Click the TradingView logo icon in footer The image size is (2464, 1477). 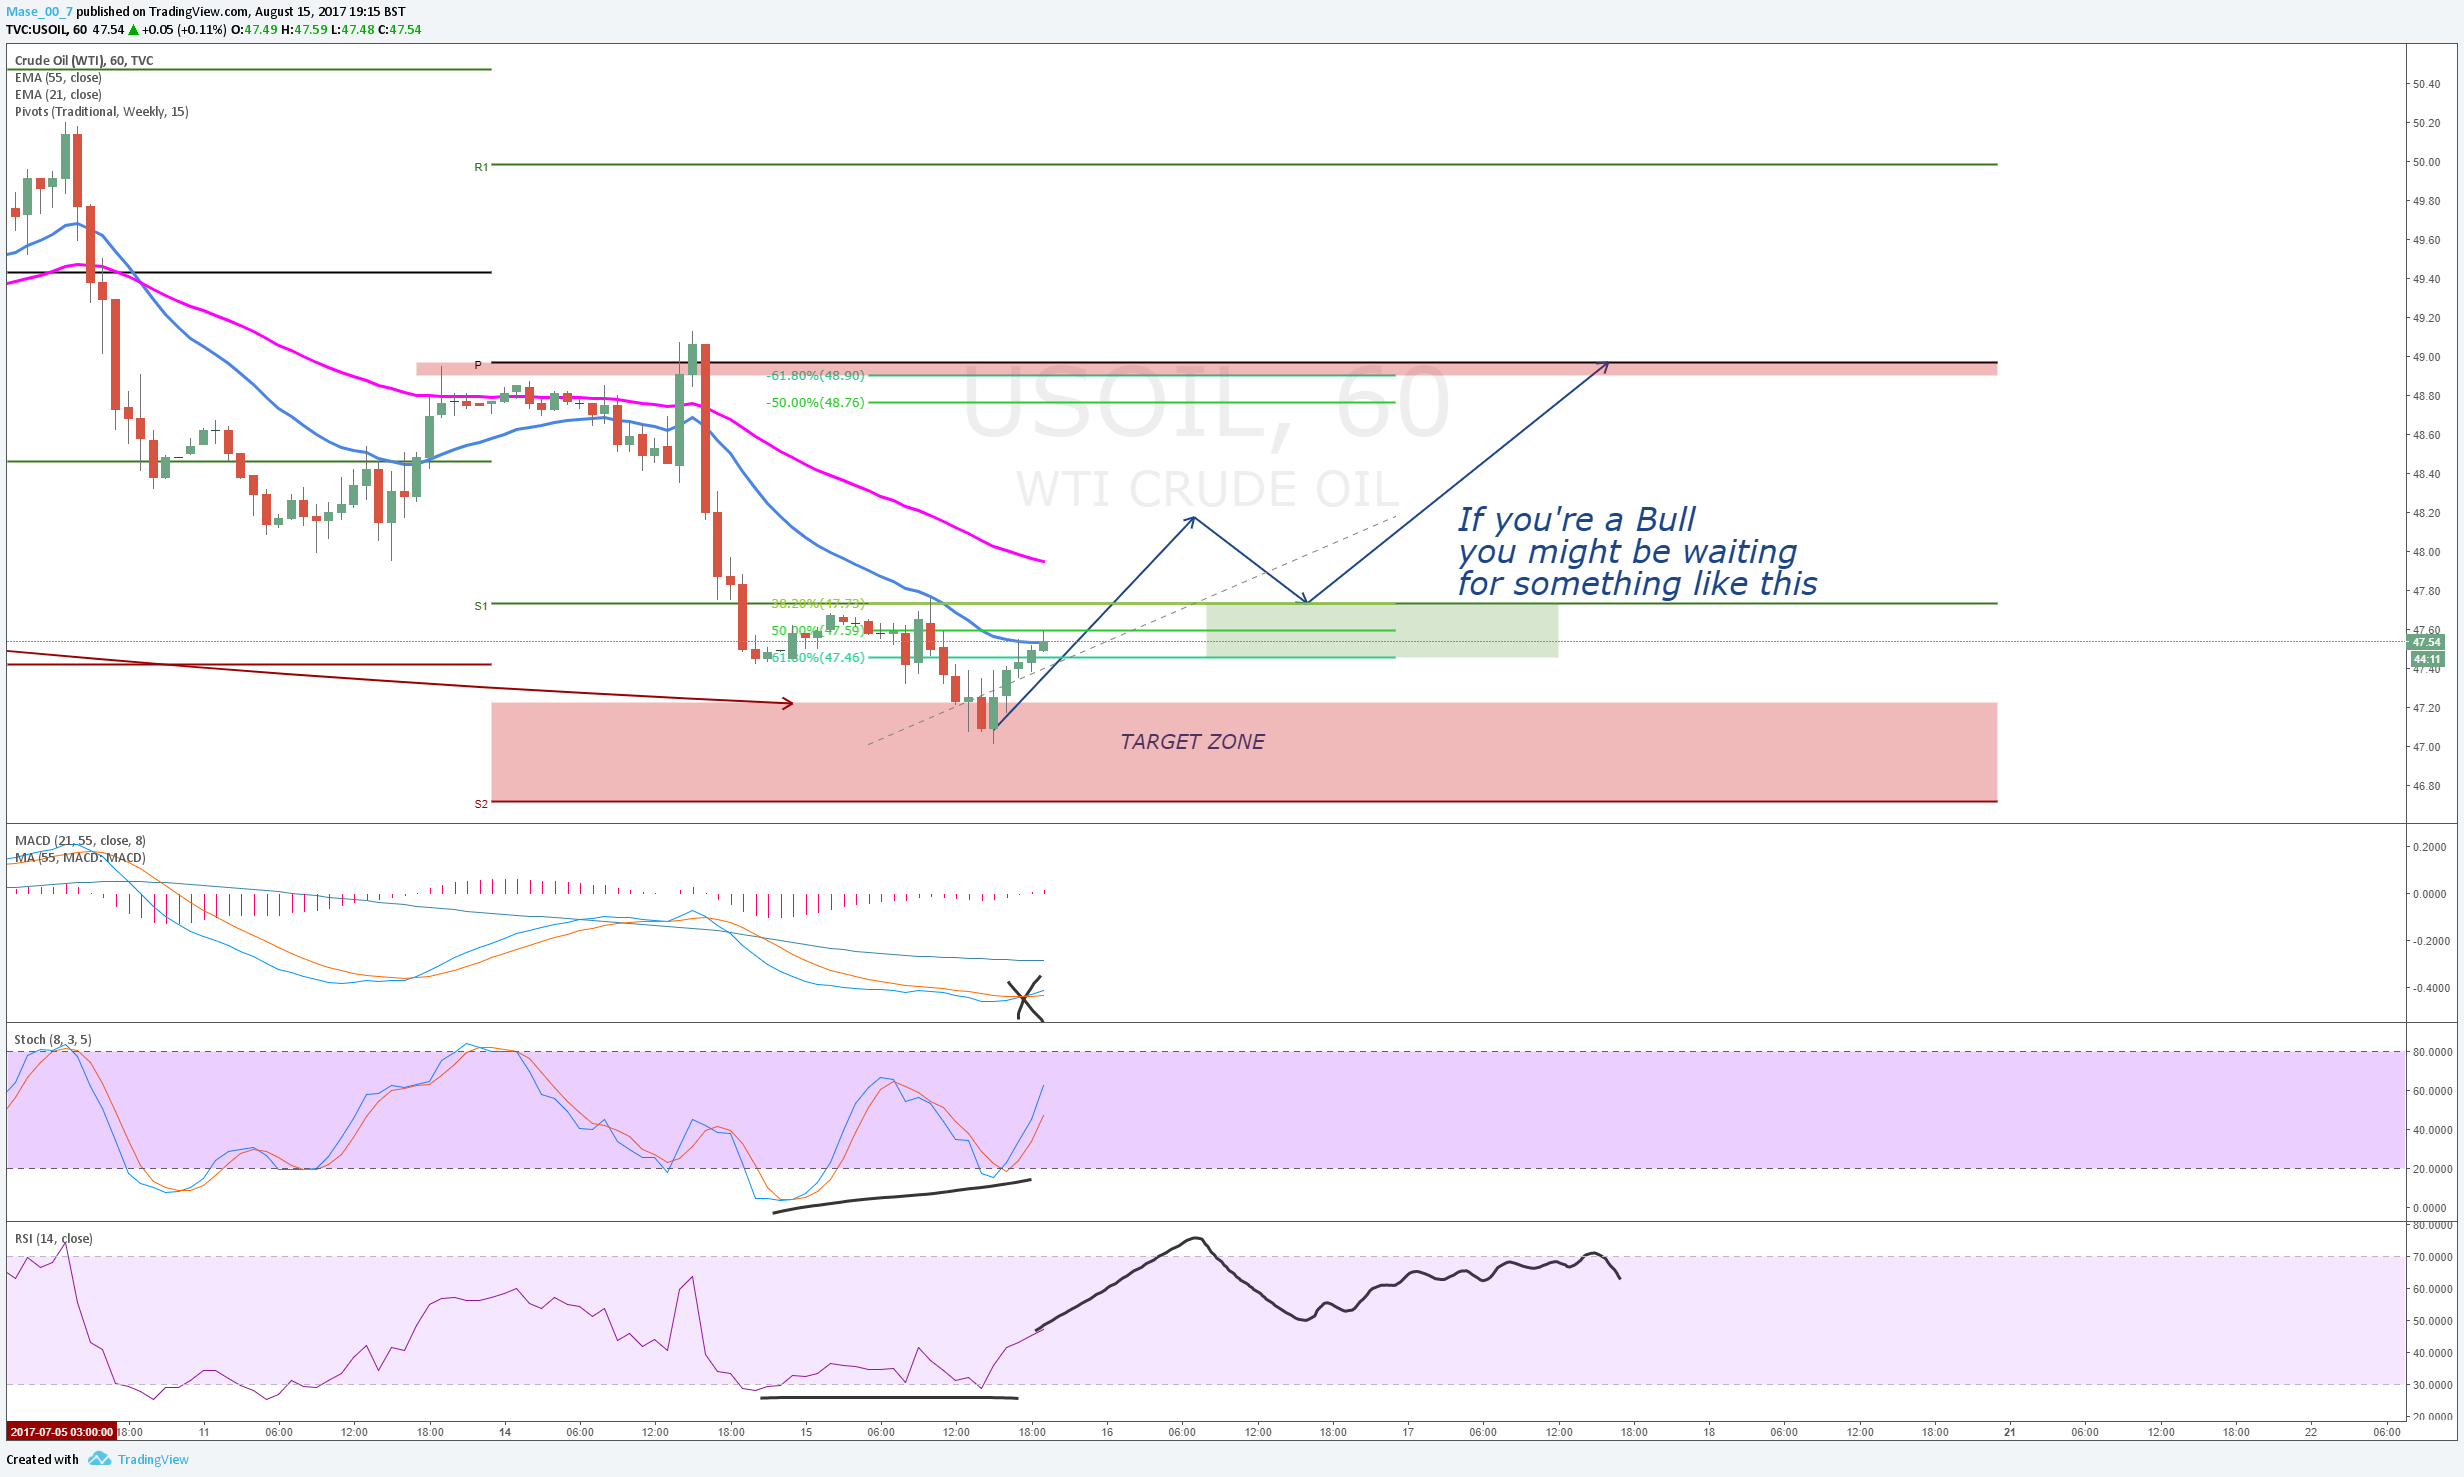point(99,1459)
